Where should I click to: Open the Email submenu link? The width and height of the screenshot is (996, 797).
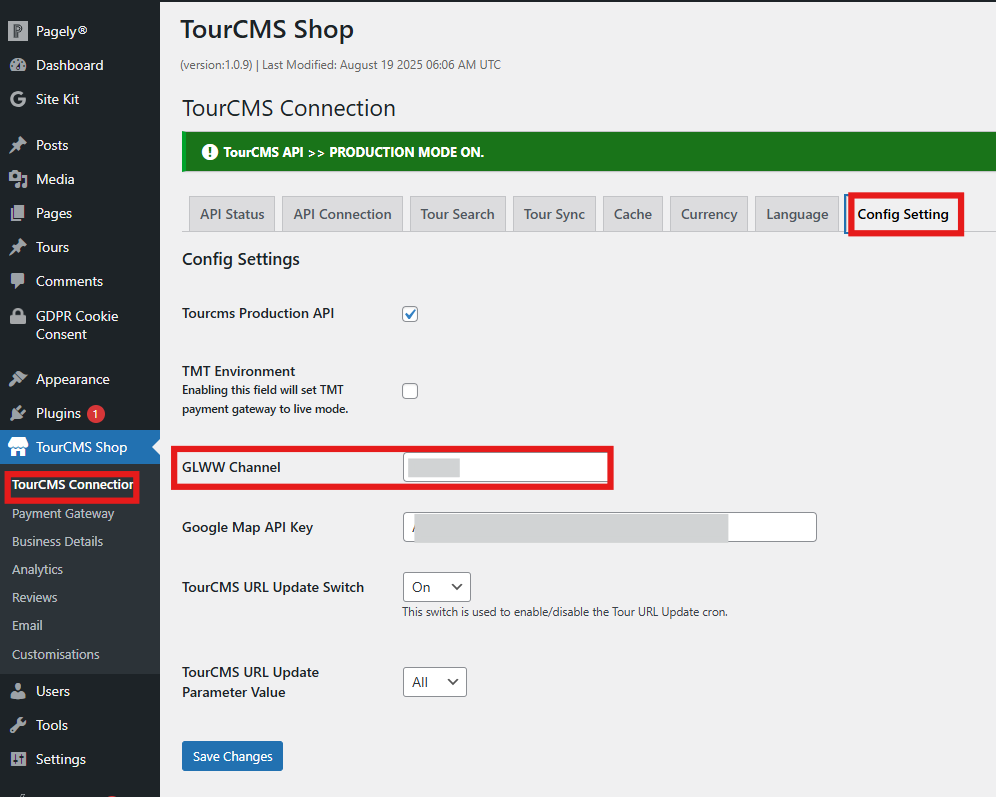pos(27,626)
